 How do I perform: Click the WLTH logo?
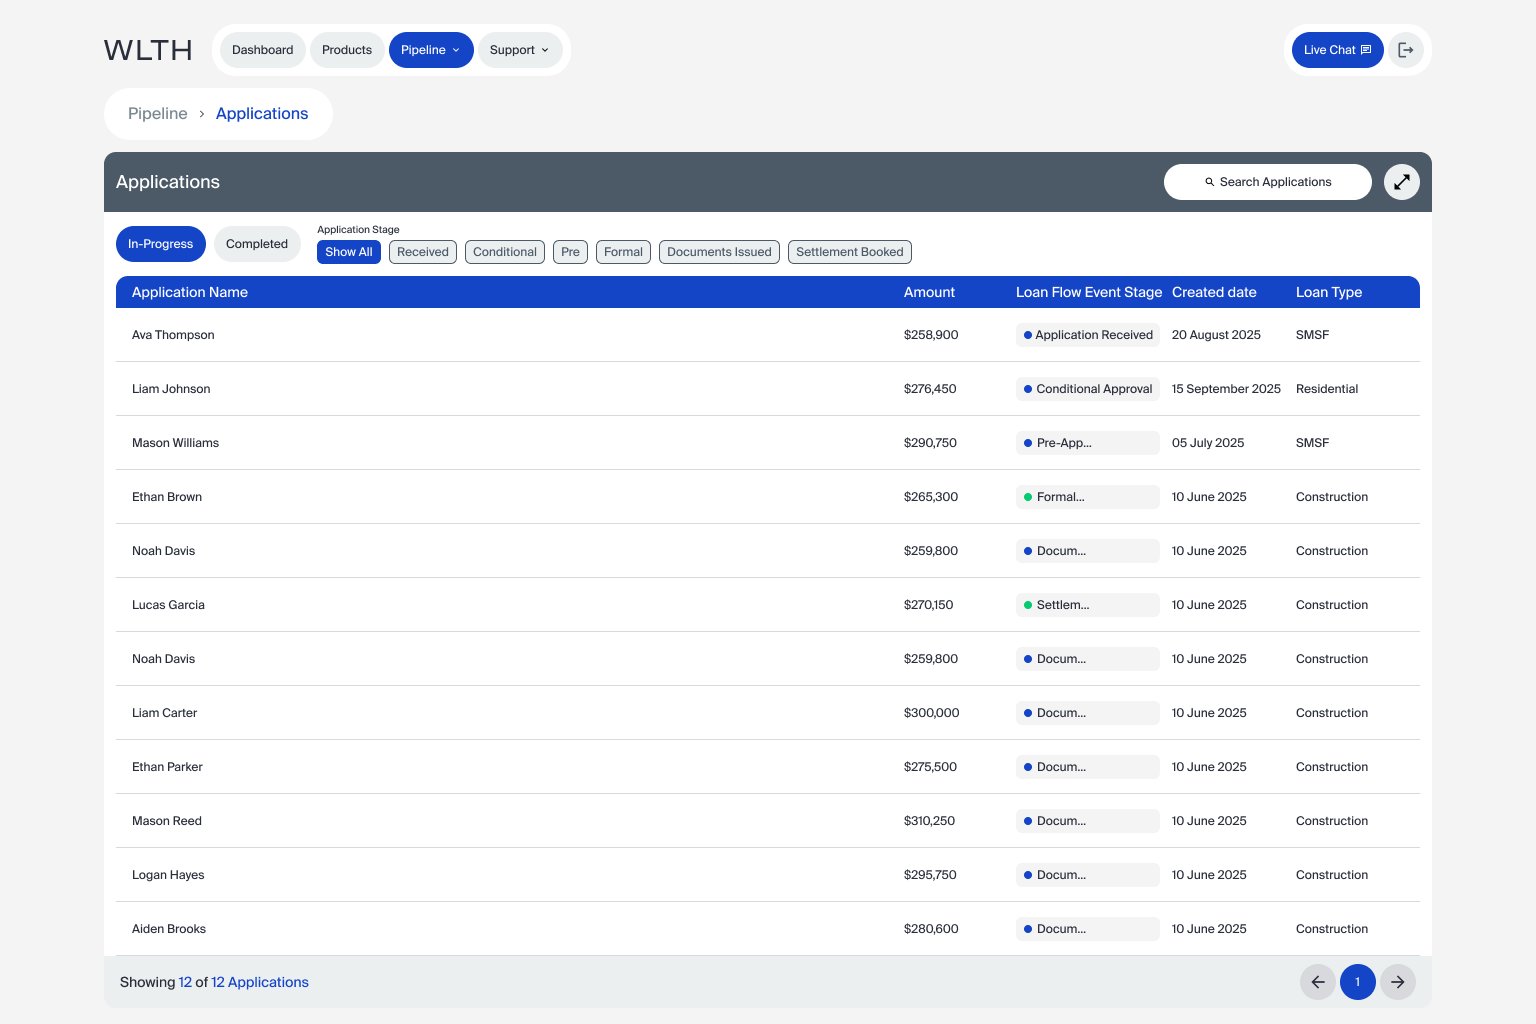(148, 50)
